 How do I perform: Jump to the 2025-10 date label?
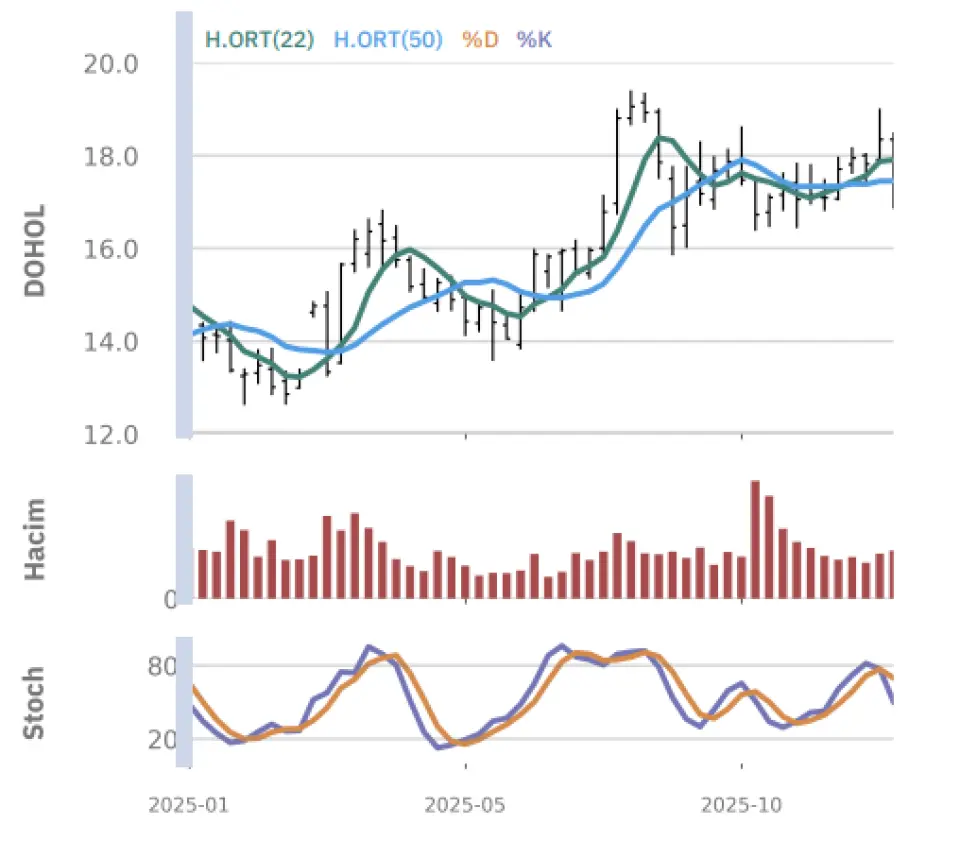(x=741, y=805)
